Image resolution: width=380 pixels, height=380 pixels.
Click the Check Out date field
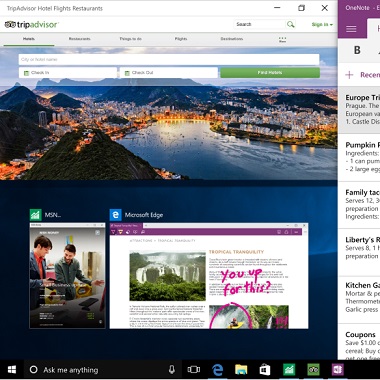[x=169, y=73]
